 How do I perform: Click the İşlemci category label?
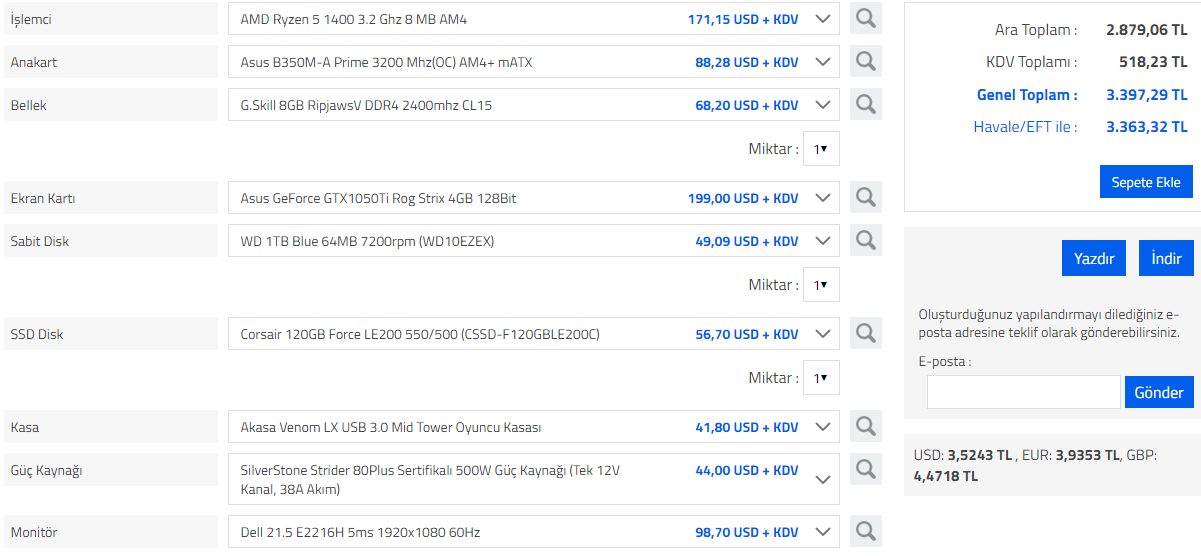pos(111,19)
